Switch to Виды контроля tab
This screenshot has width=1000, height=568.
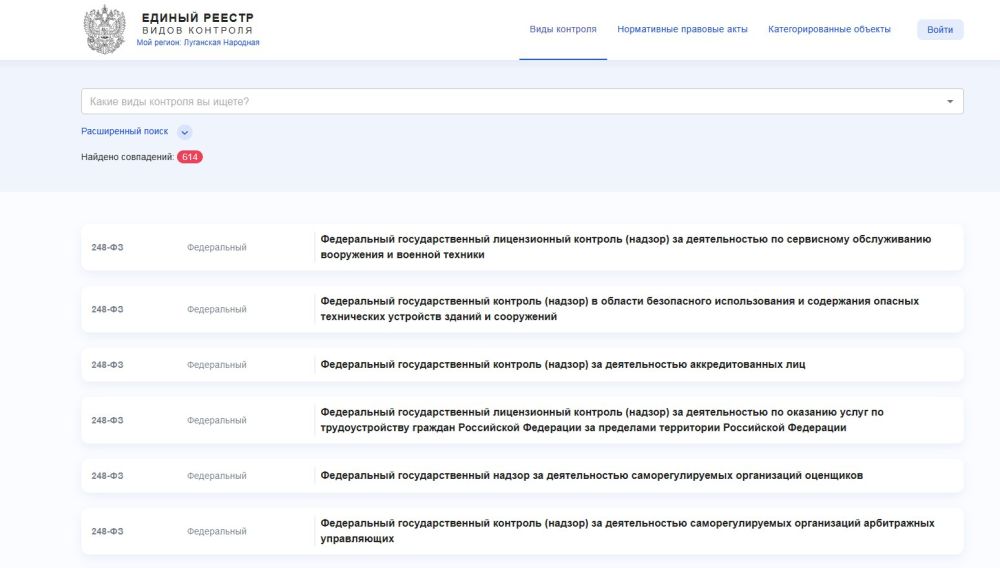[562, 30]
